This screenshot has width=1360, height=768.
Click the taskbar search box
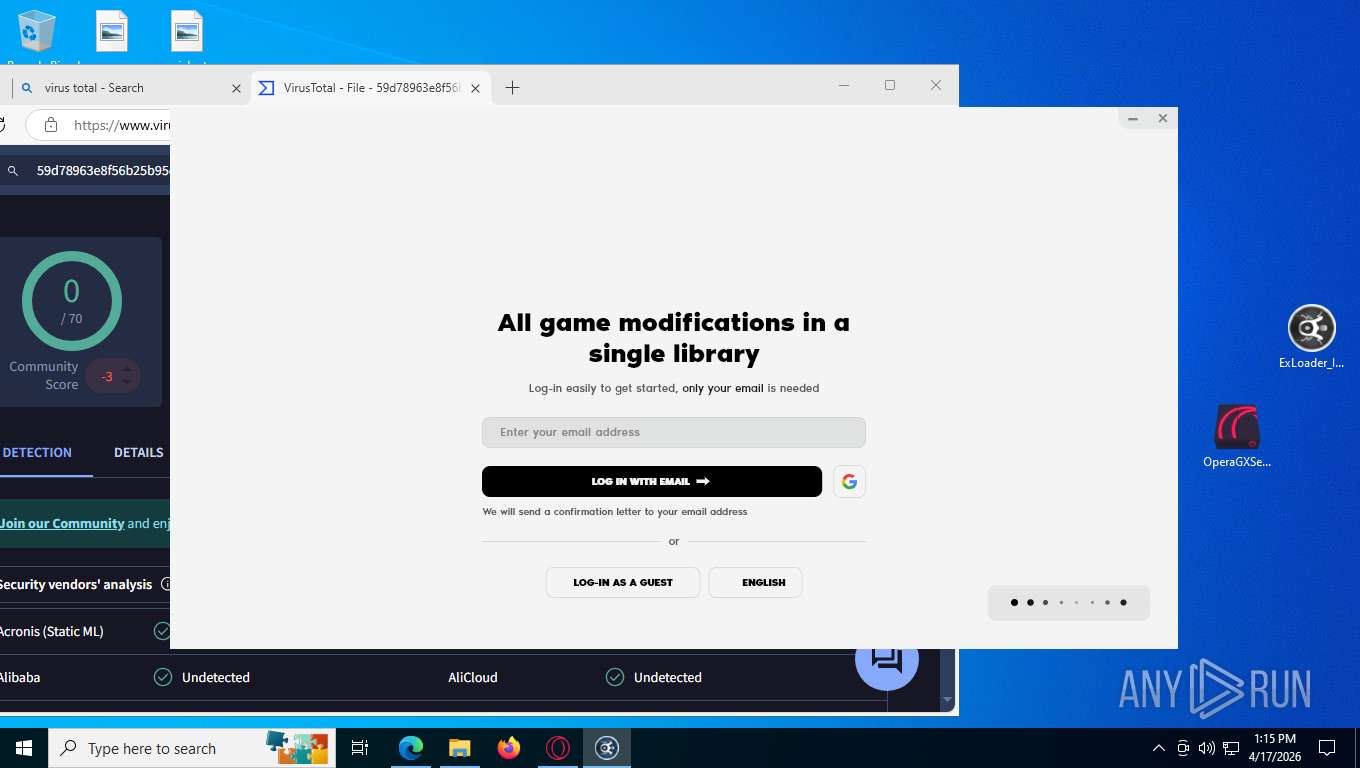click(x=192, y=748)
